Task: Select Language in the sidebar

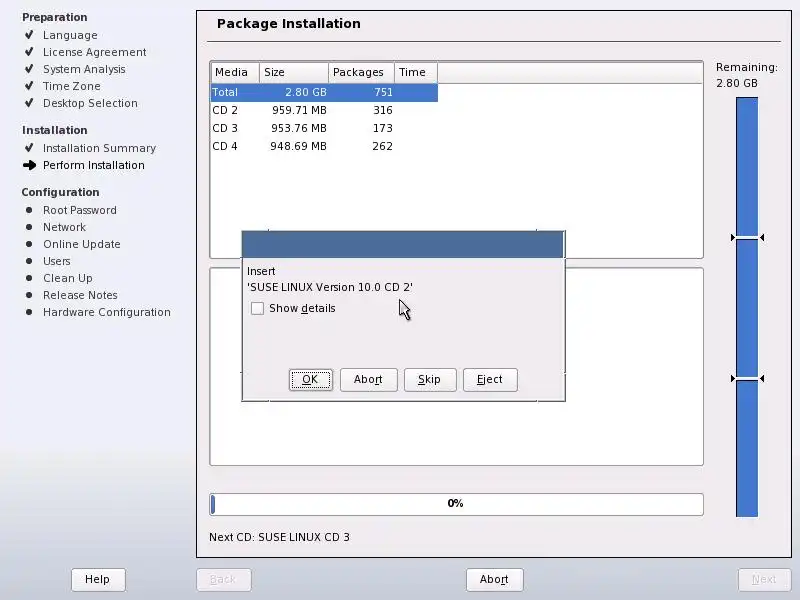Action: [70, 35]
